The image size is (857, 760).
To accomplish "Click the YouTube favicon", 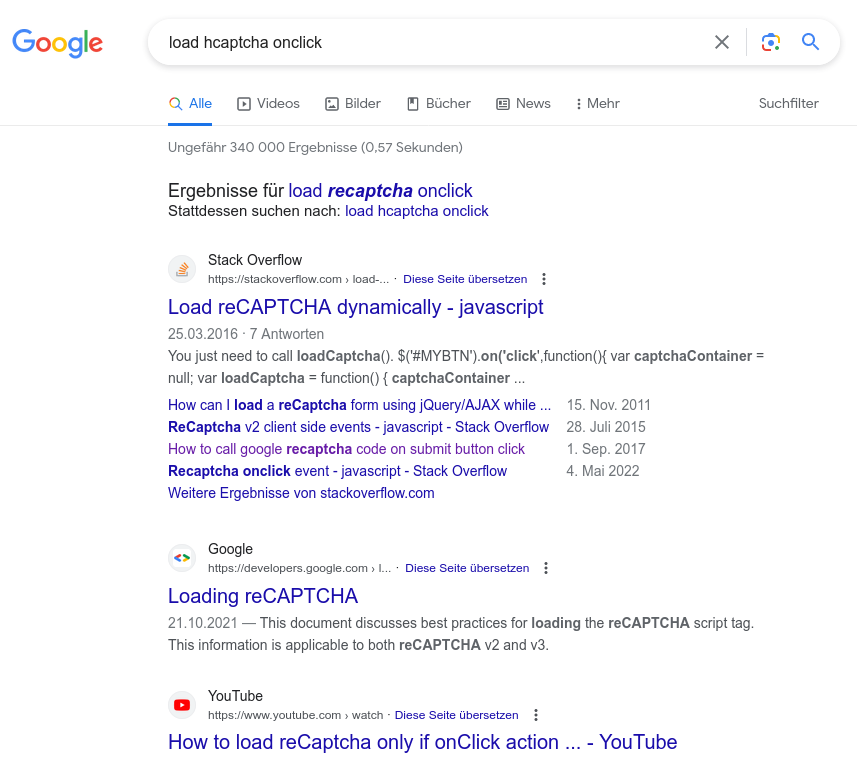I will [x=181, y=704].
